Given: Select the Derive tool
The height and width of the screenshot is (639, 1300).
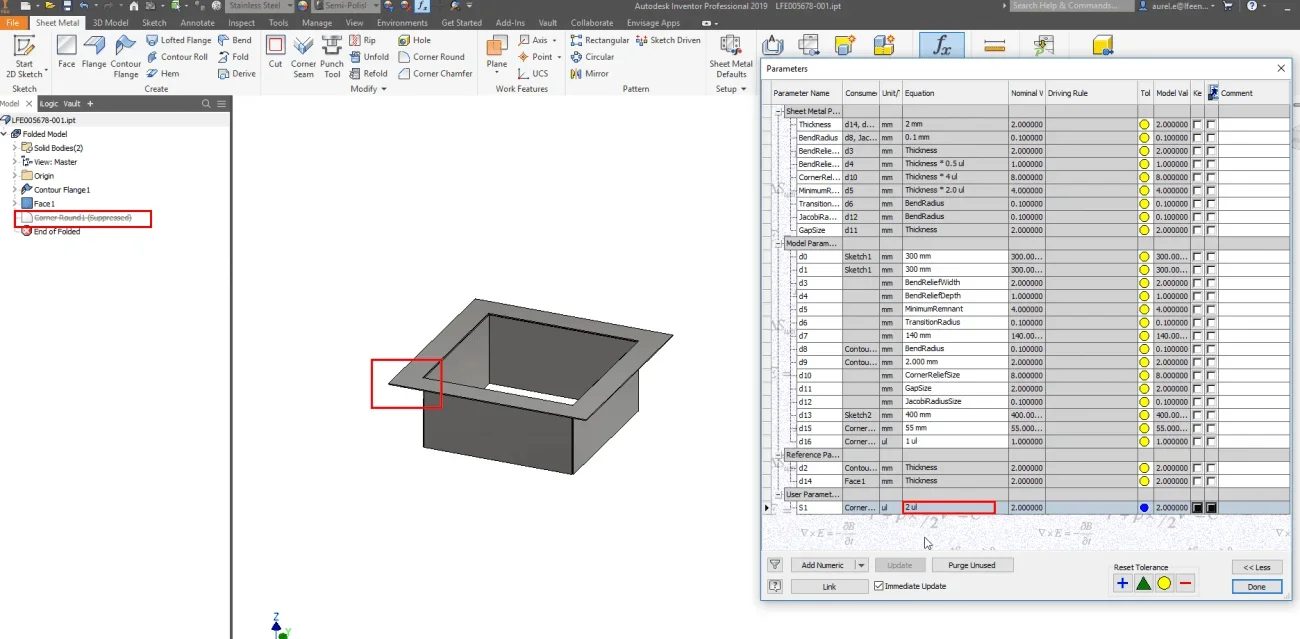Looking at the screenshot, I should pos(236,73).
